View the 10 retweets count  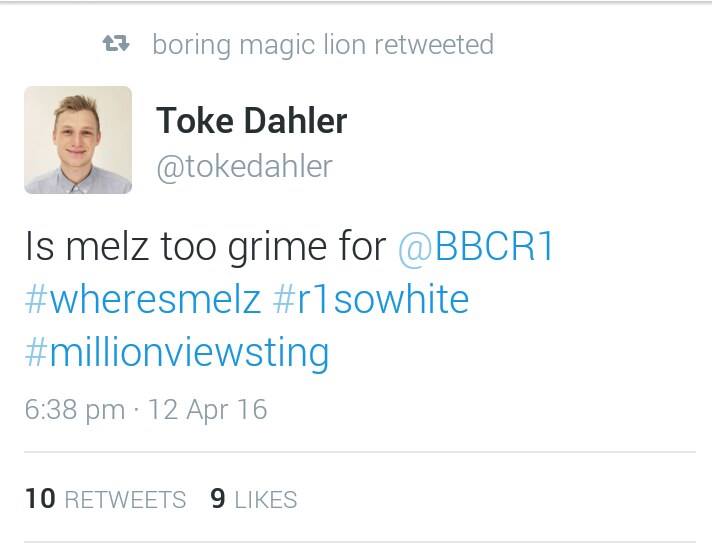tap(40, 499)
